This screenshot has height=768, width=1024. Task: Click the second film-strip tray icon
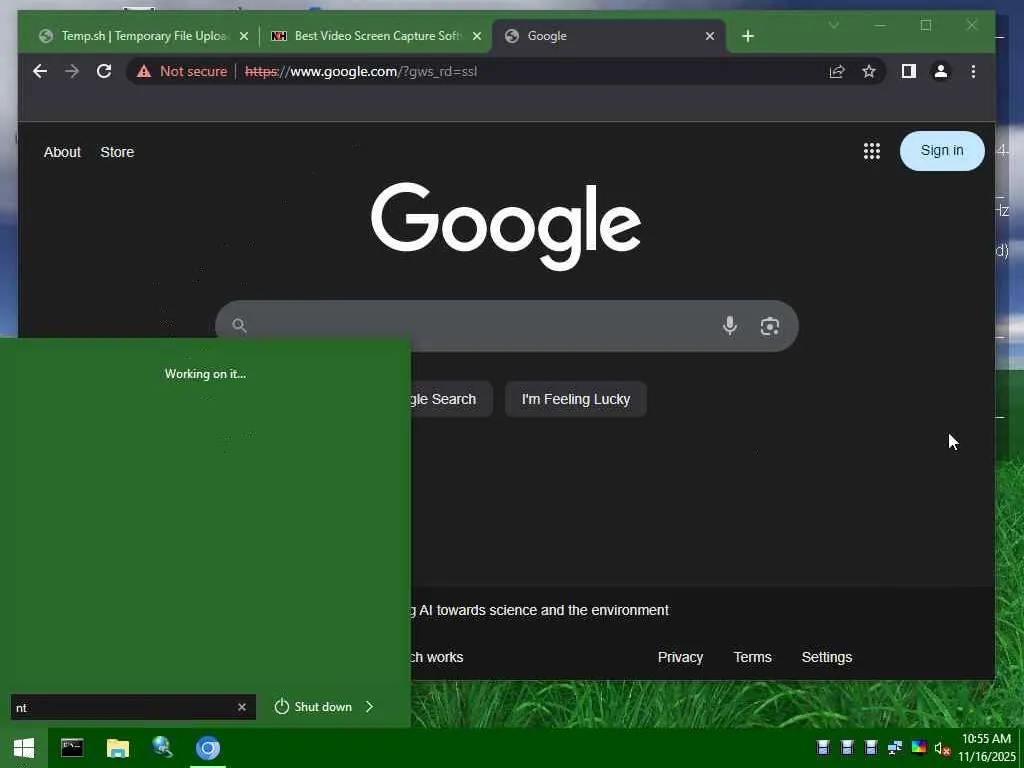point(847,747)
